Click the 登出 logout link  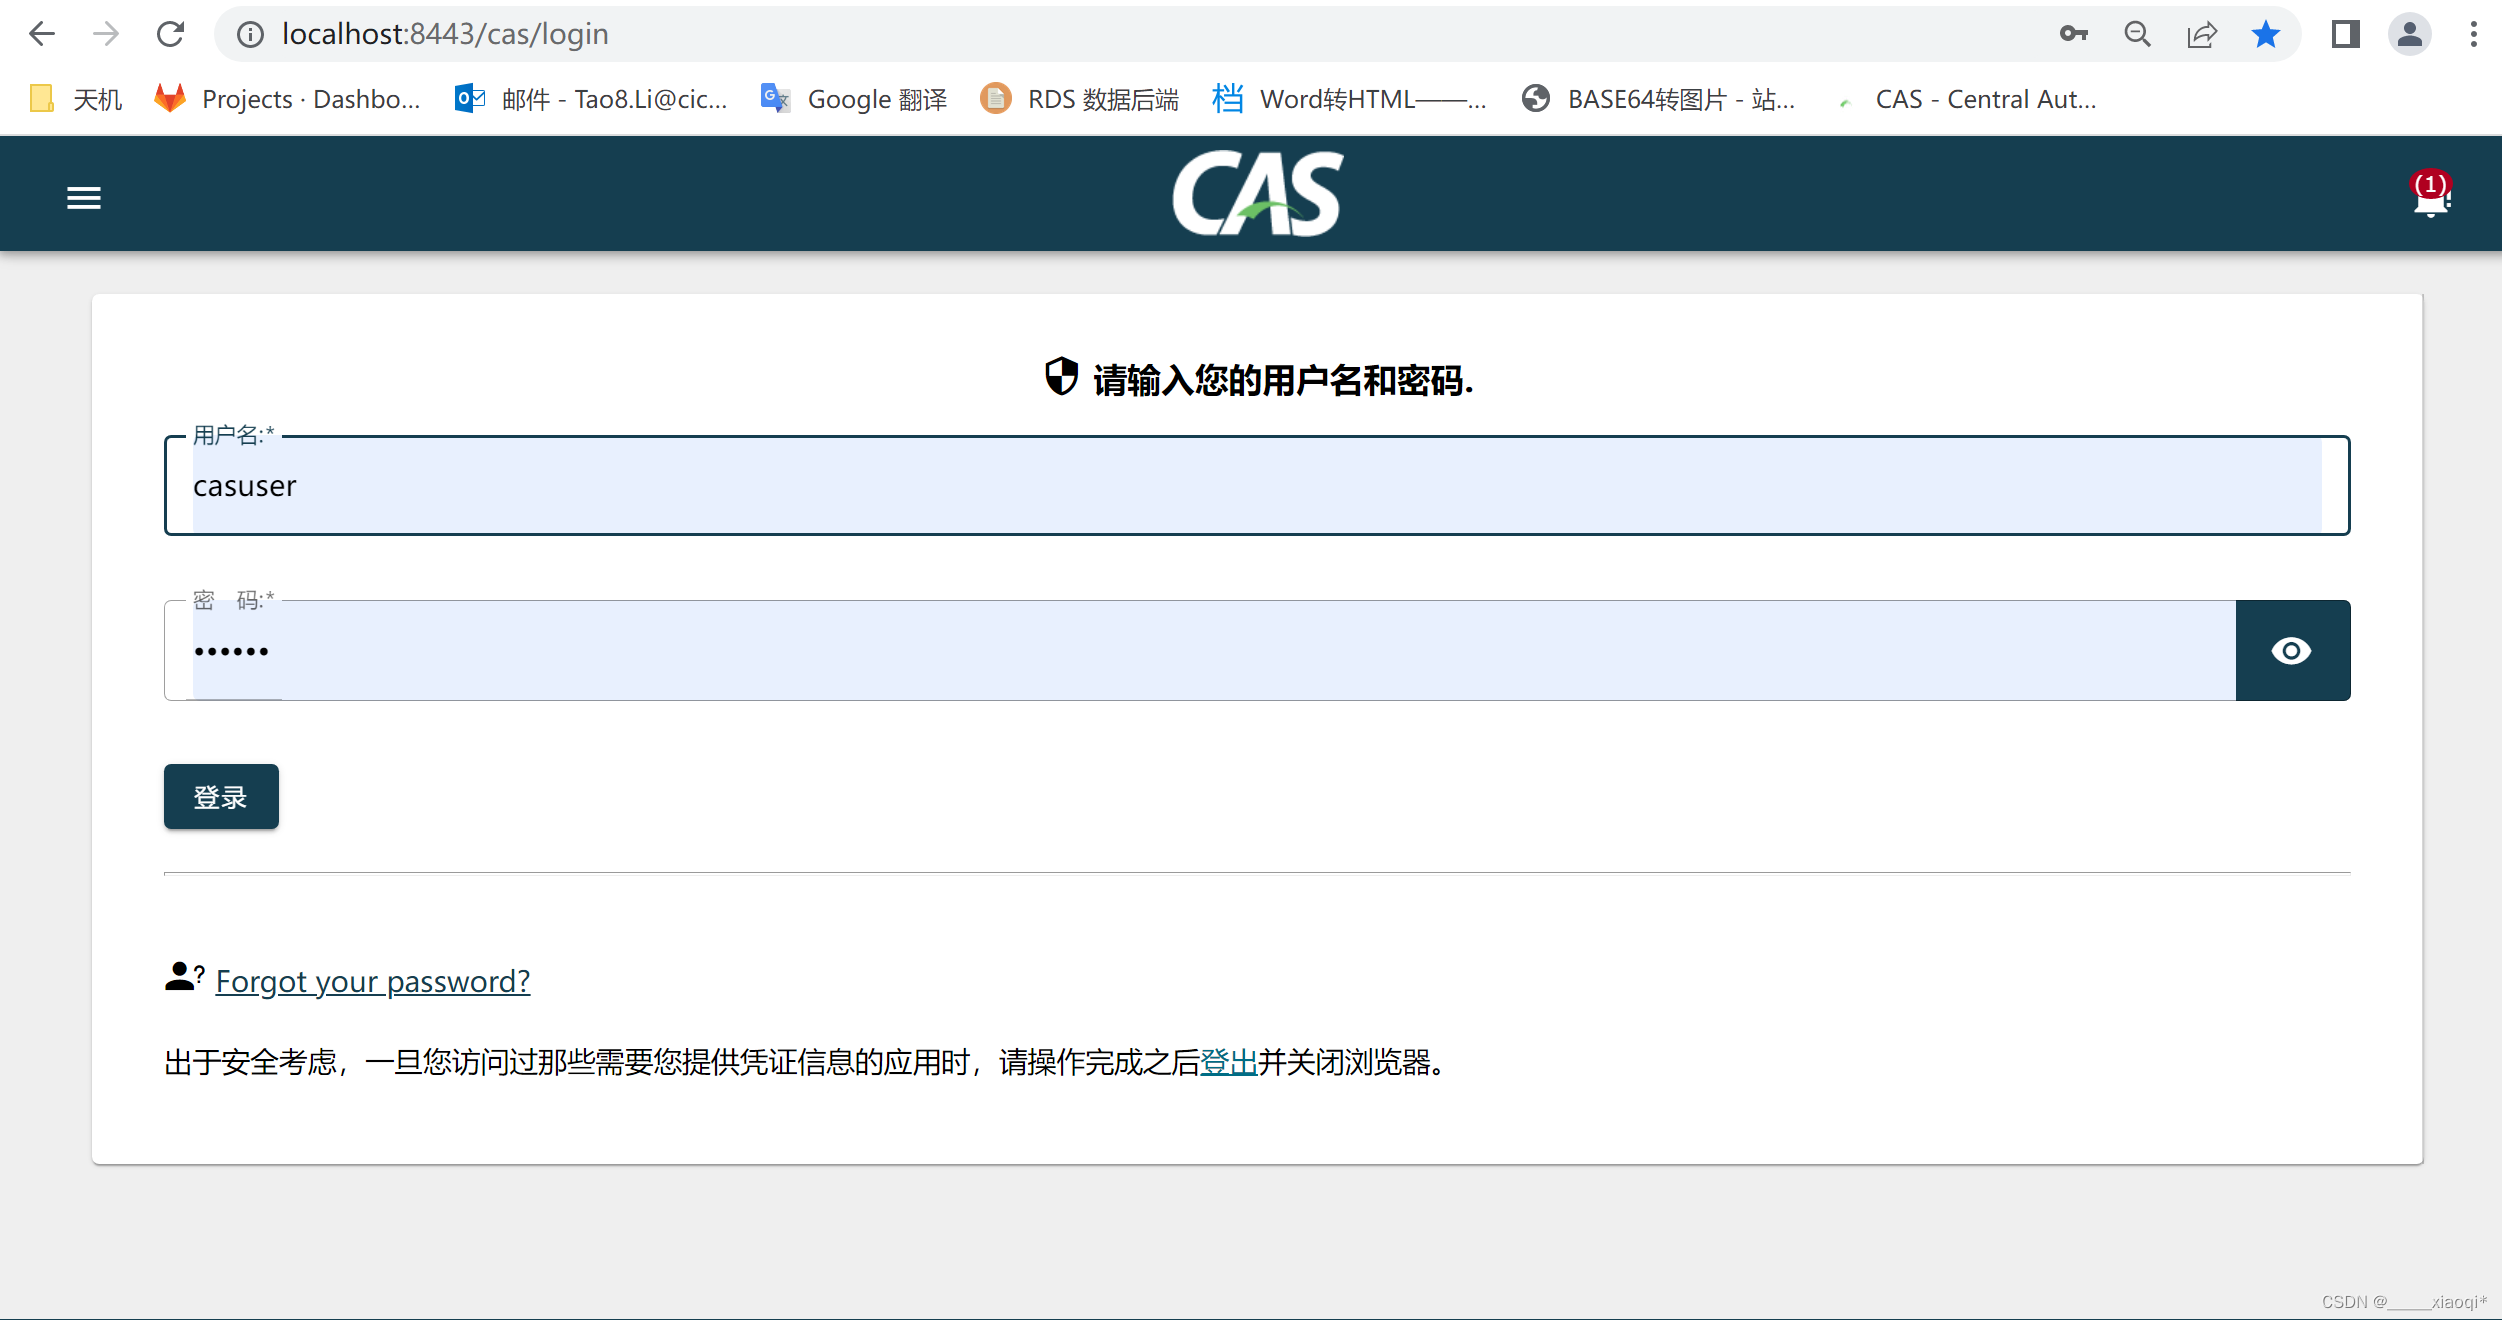pos(1228,1062)
